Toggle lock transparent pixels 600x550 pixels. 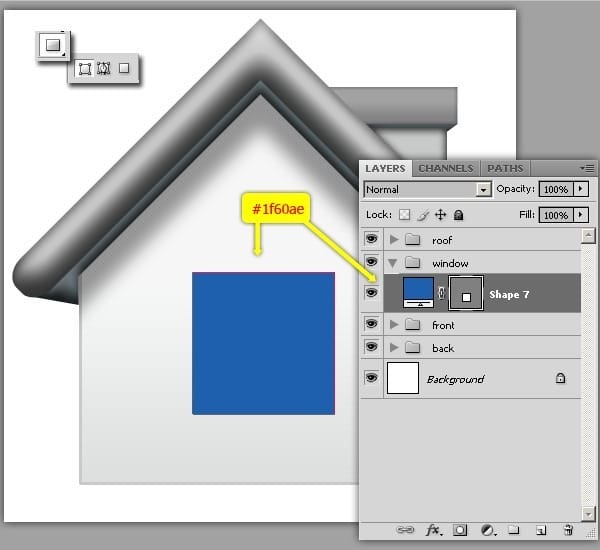point(404,215)
